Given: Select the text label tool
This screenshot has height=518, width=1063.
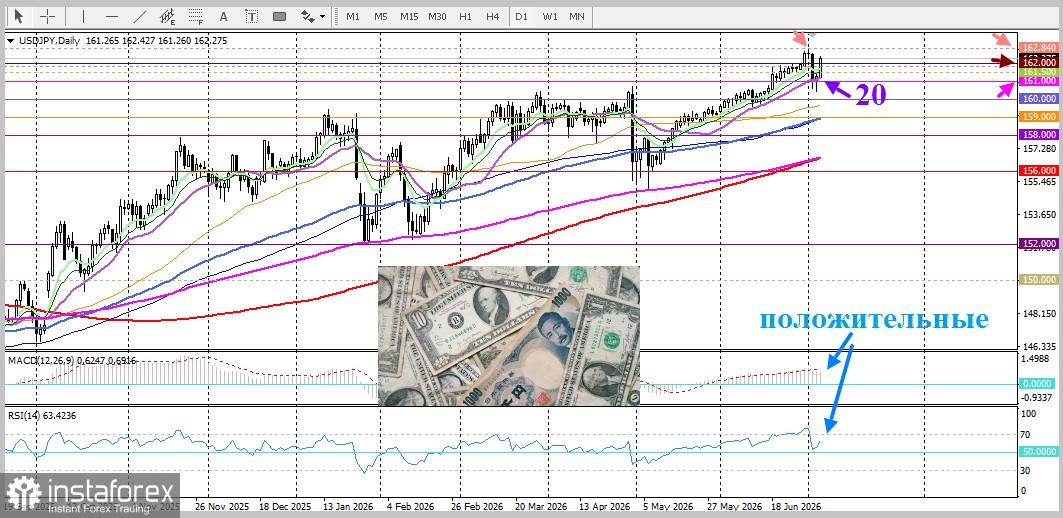Looking at the screenshot, I should click(x=252, y=16).
